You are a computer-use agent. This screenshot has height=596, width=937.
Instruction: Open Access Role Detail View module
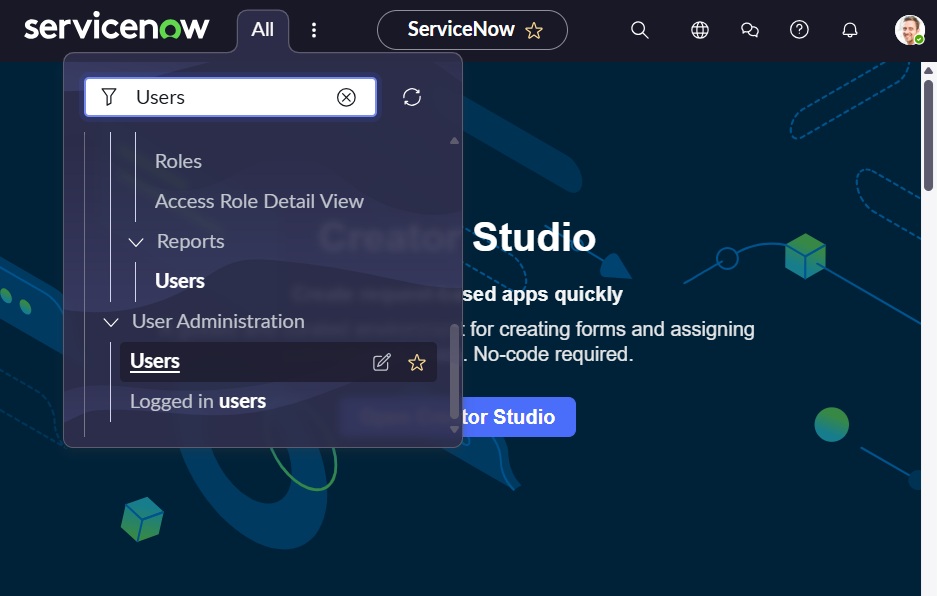[259, 201]
